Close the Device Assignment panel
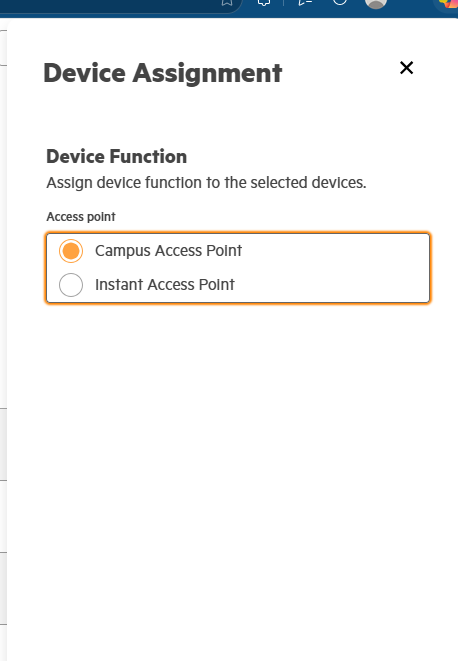Screen dimensions: 458x661 click(406, 67)
